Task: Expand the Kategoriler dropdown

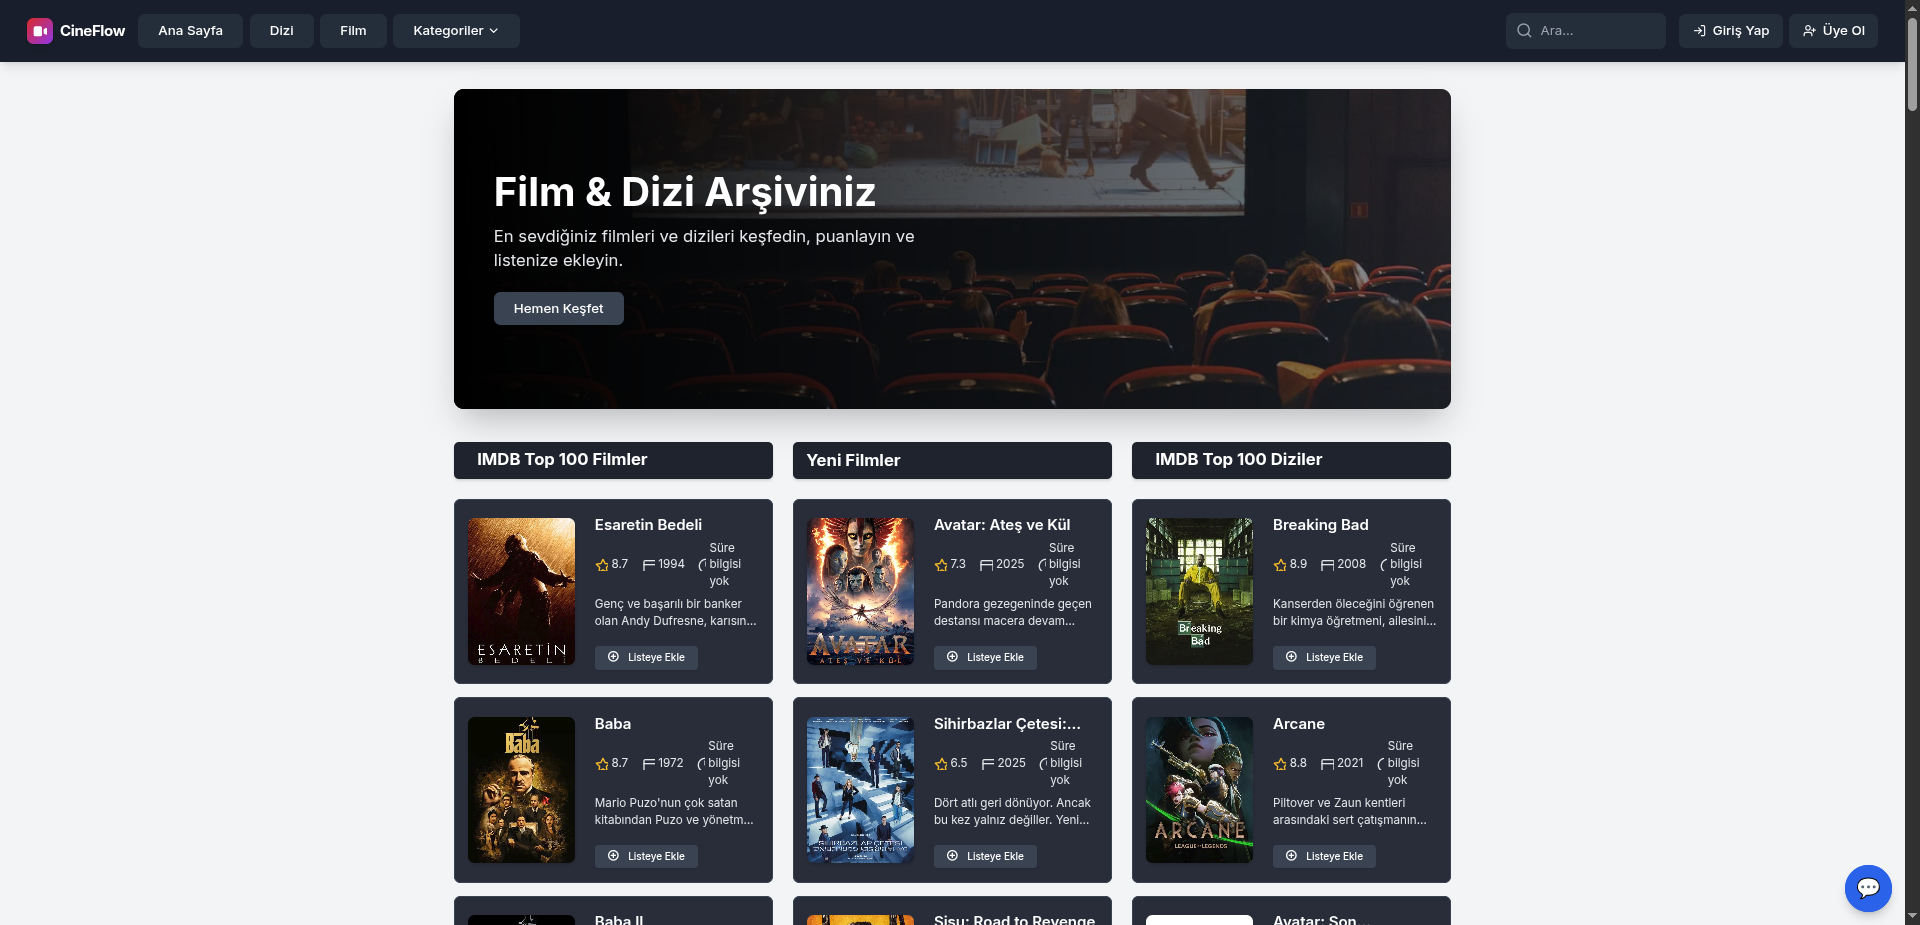Action: (455, 31)
